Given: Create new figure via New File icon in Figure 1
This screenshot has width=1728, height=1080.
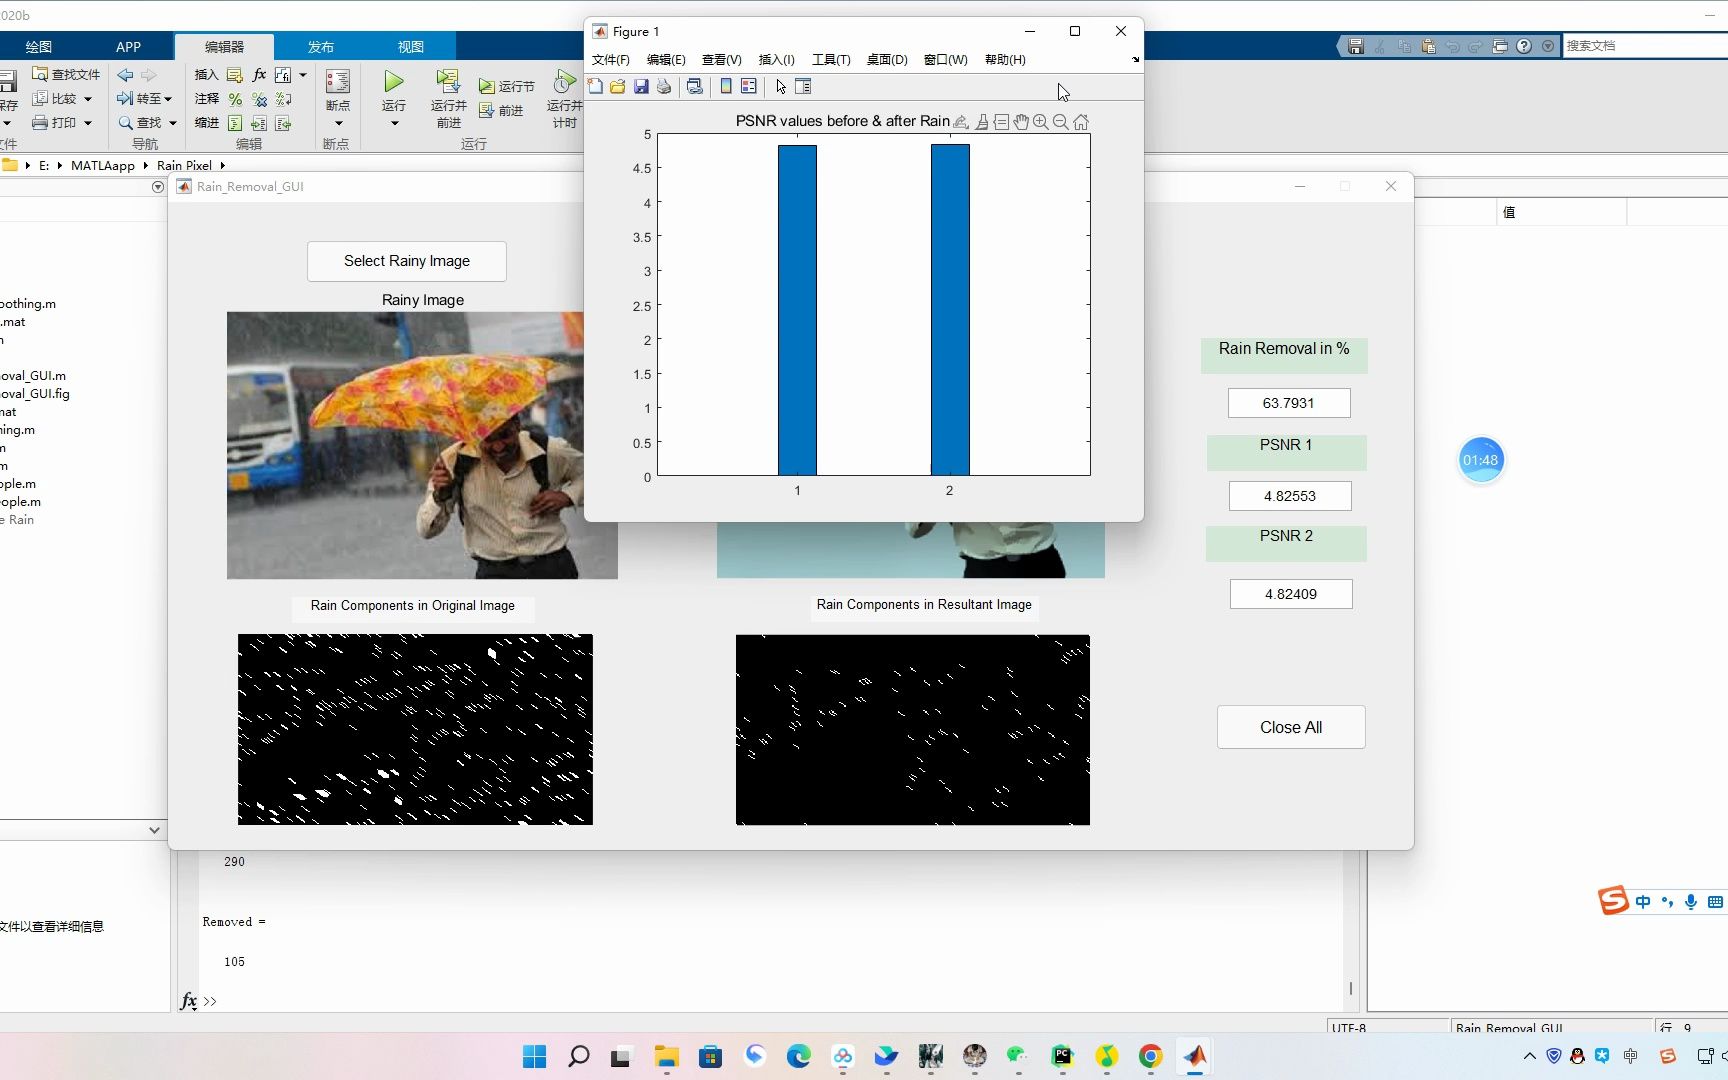Looking at the screenshot, I should click(595, 86).
